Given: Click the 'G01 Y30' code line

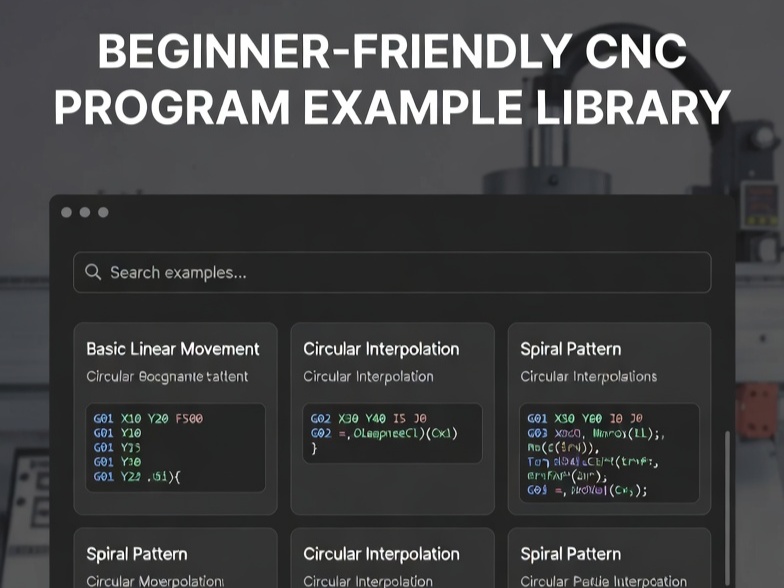Looking at the screenshot, I should click(118, 462).
